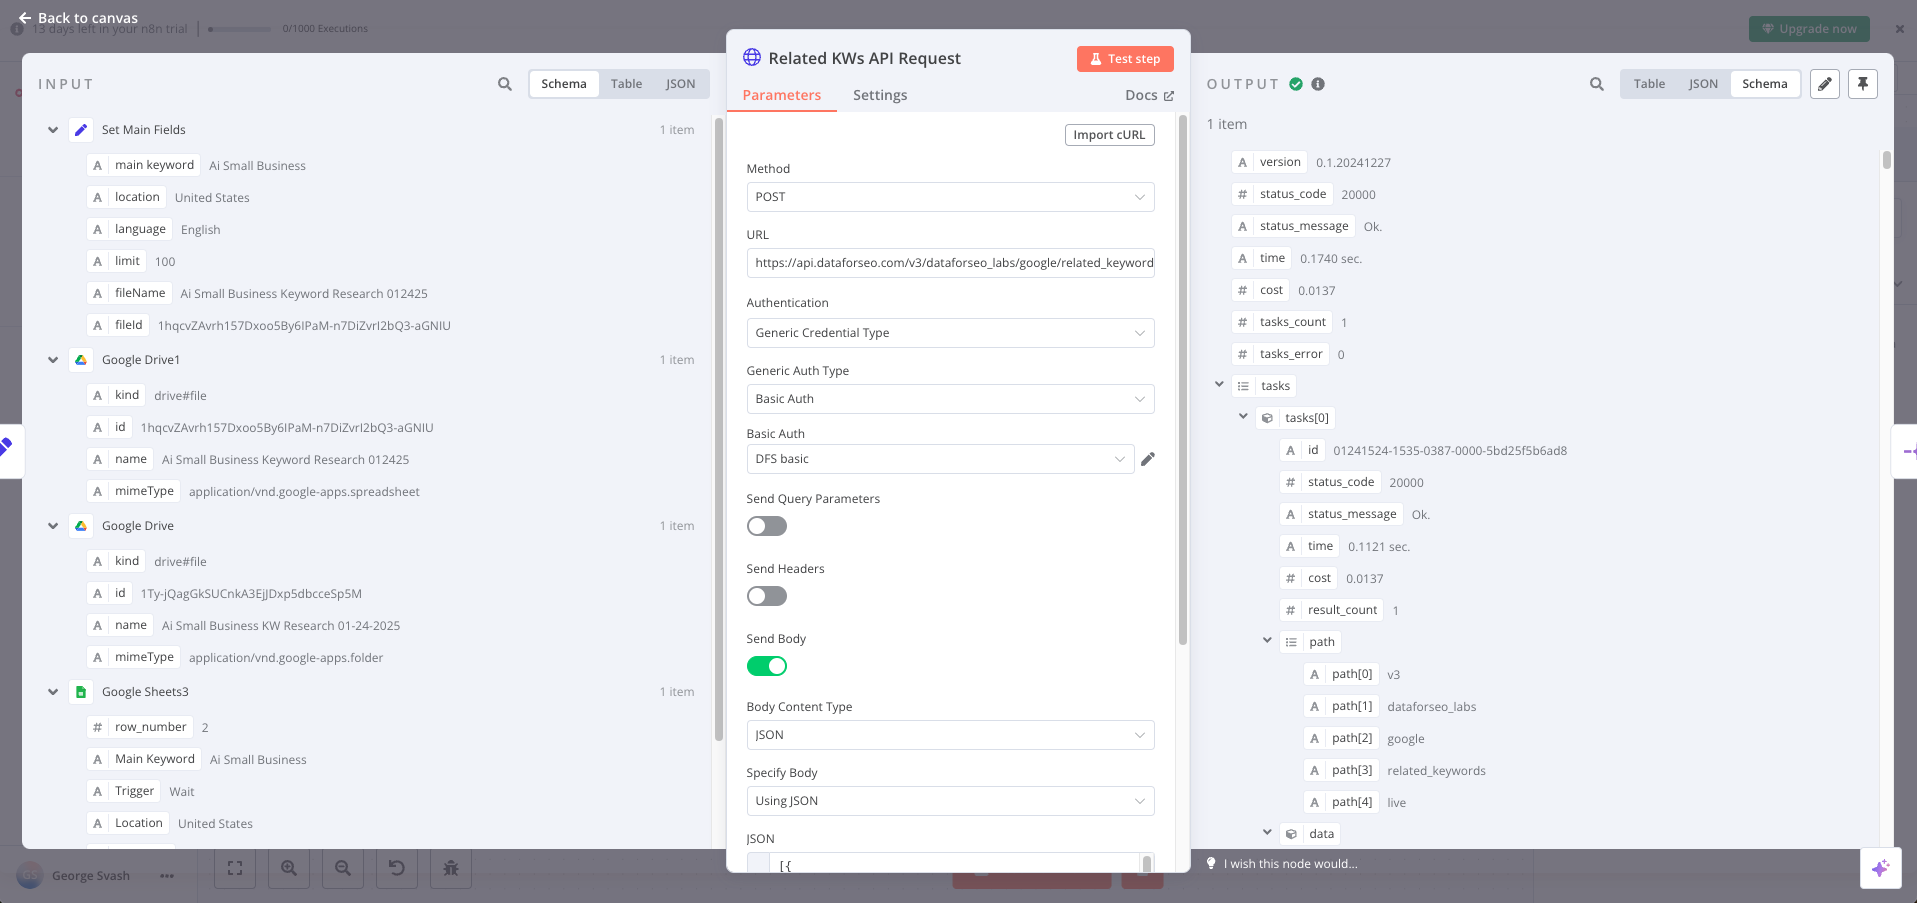Click the Import cURL button
Screen dimensions: 1917x903
pyautogui.click(x=1109, y=135)
